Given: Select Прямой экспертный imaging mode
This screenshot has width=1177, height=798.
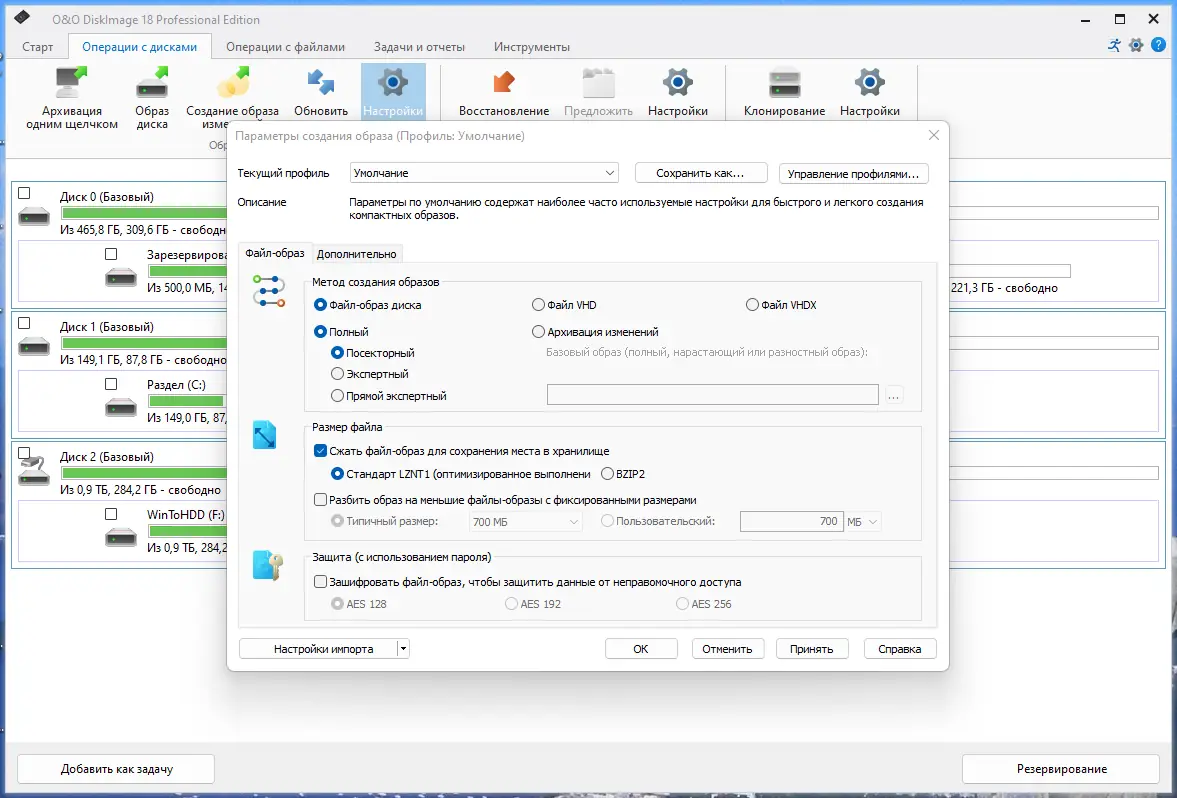Looking at the screenshot, I should (x=338, y=396).
